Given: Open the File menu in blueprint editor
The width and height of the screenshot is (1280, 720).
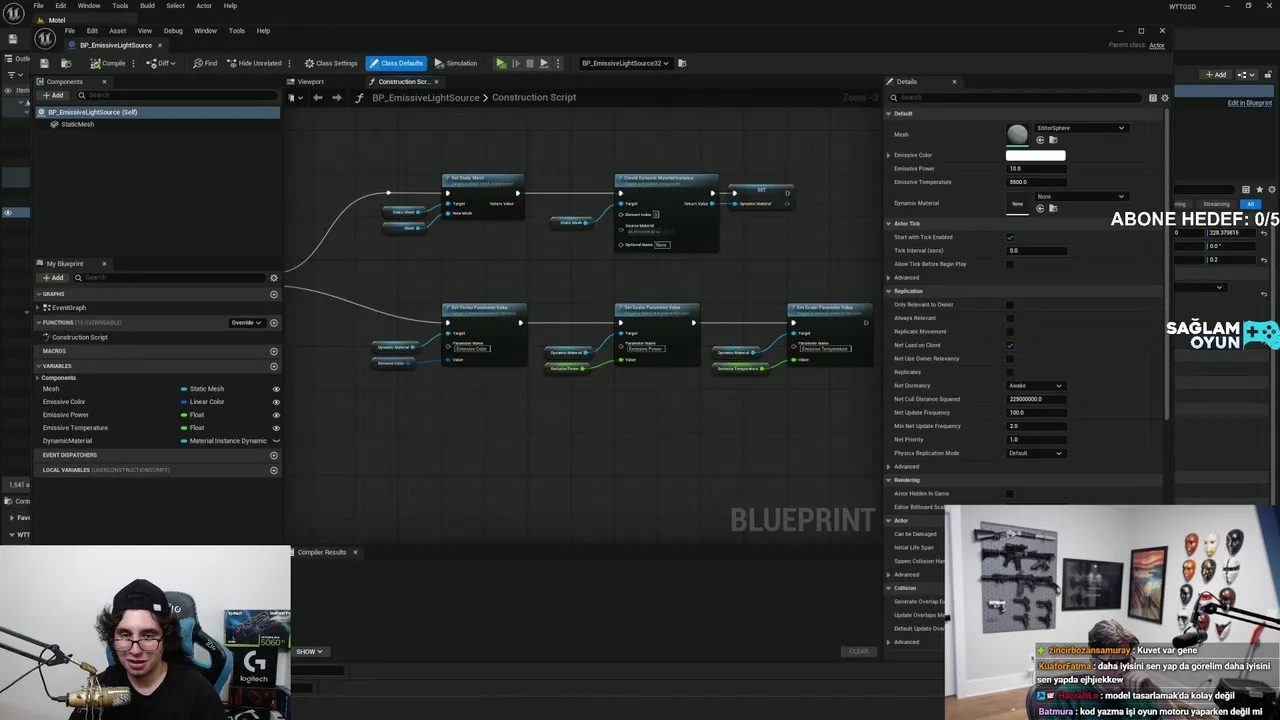Looking at the screenshot, I should pos(70,31).
